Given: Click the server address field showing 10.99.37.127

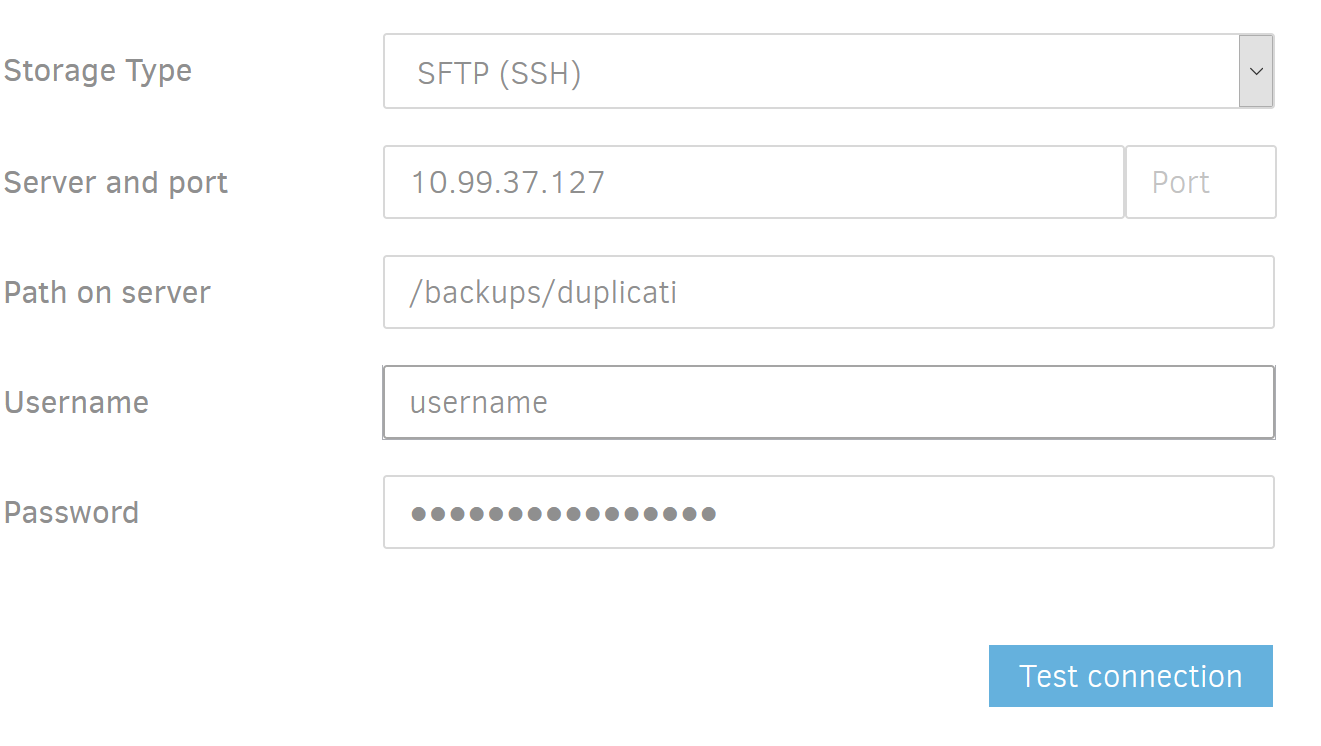Looking at the screenshot, I should coord(753,182).
